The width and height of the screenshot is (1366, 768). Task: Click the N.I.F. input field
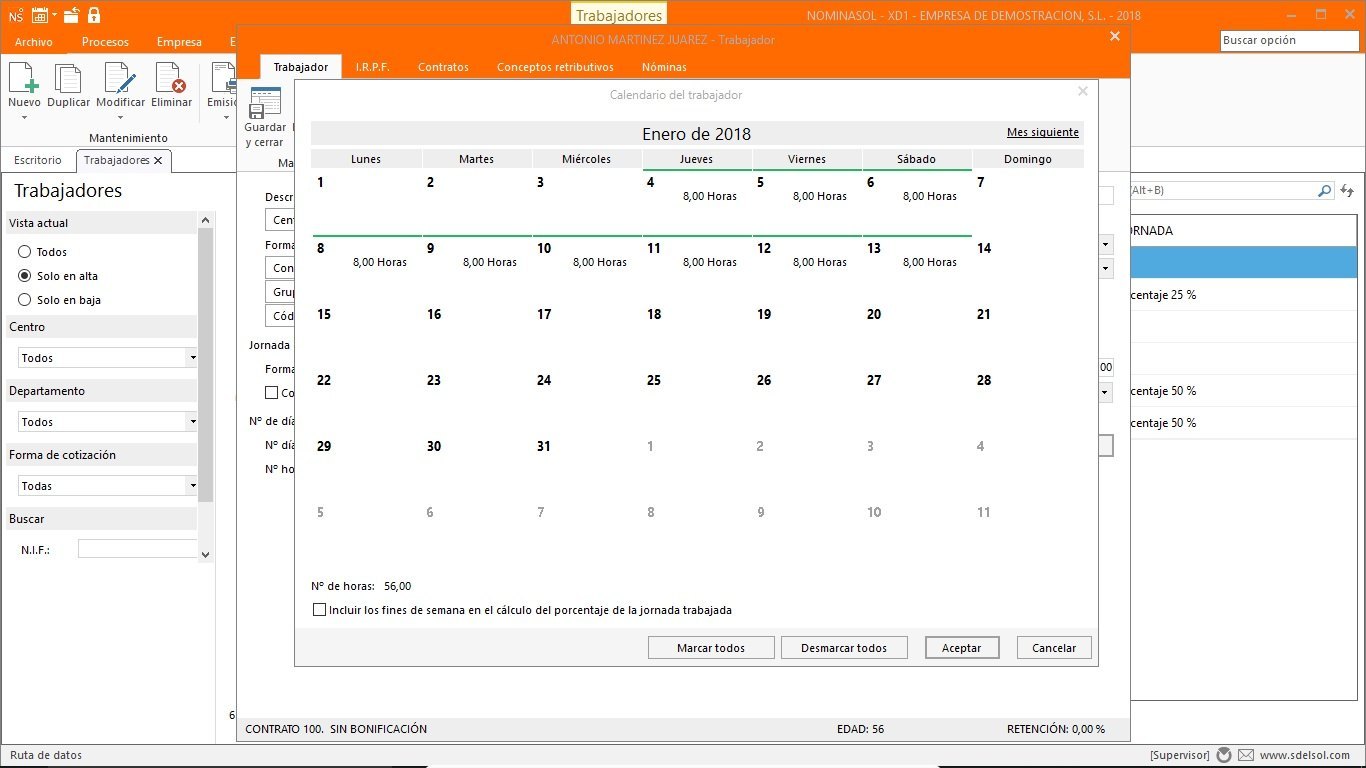pos(138,549)
